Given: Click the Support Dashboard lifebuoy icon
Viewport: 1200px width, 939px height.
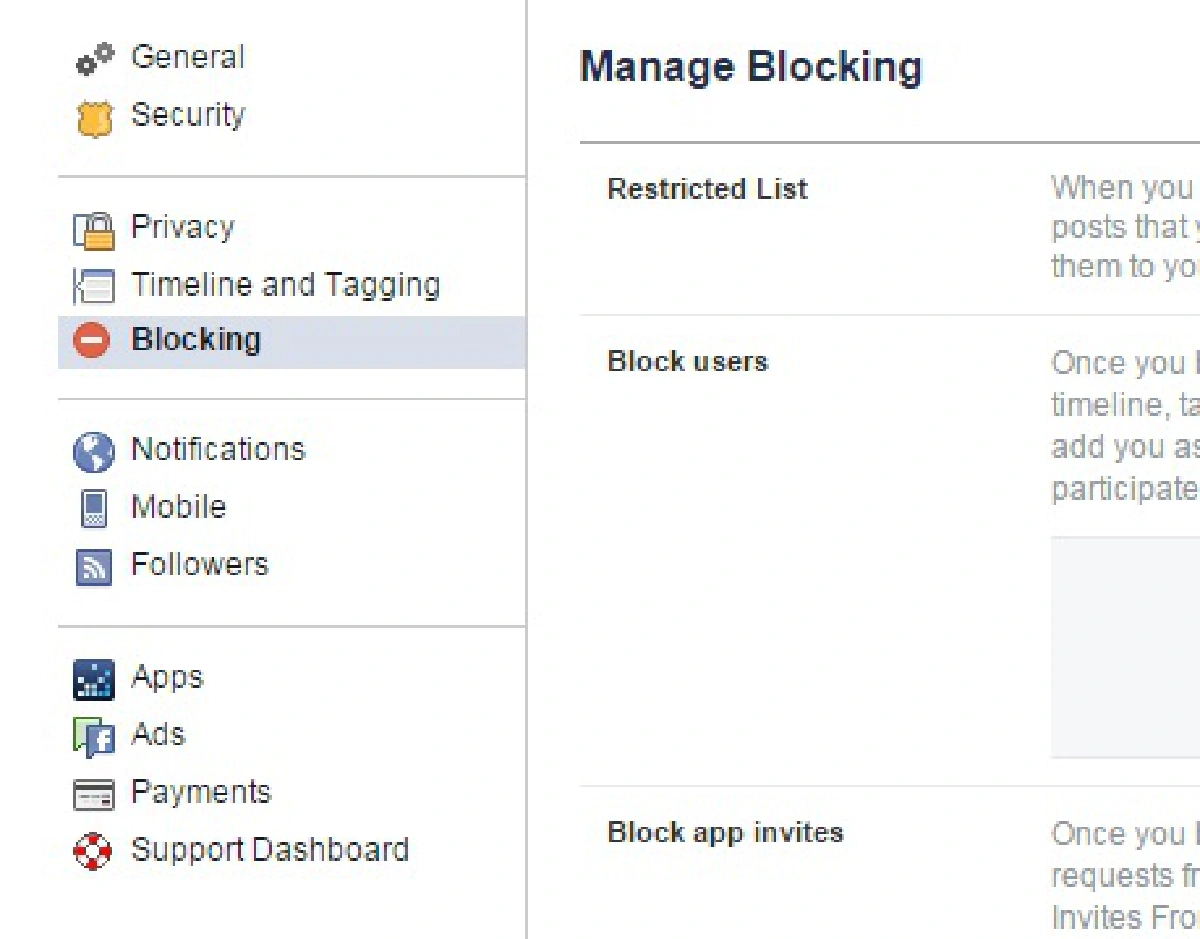Looking at the screenshot, I should [x=94, y=852].
